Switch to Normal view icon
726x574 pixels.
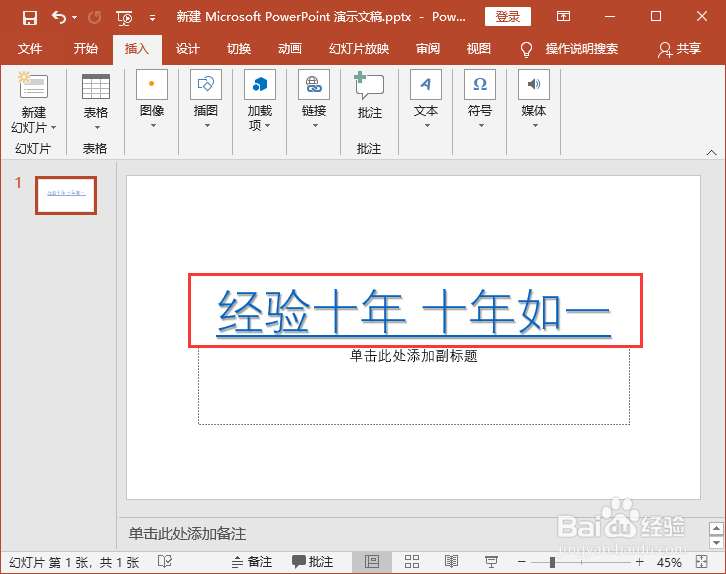pos(372,562)
